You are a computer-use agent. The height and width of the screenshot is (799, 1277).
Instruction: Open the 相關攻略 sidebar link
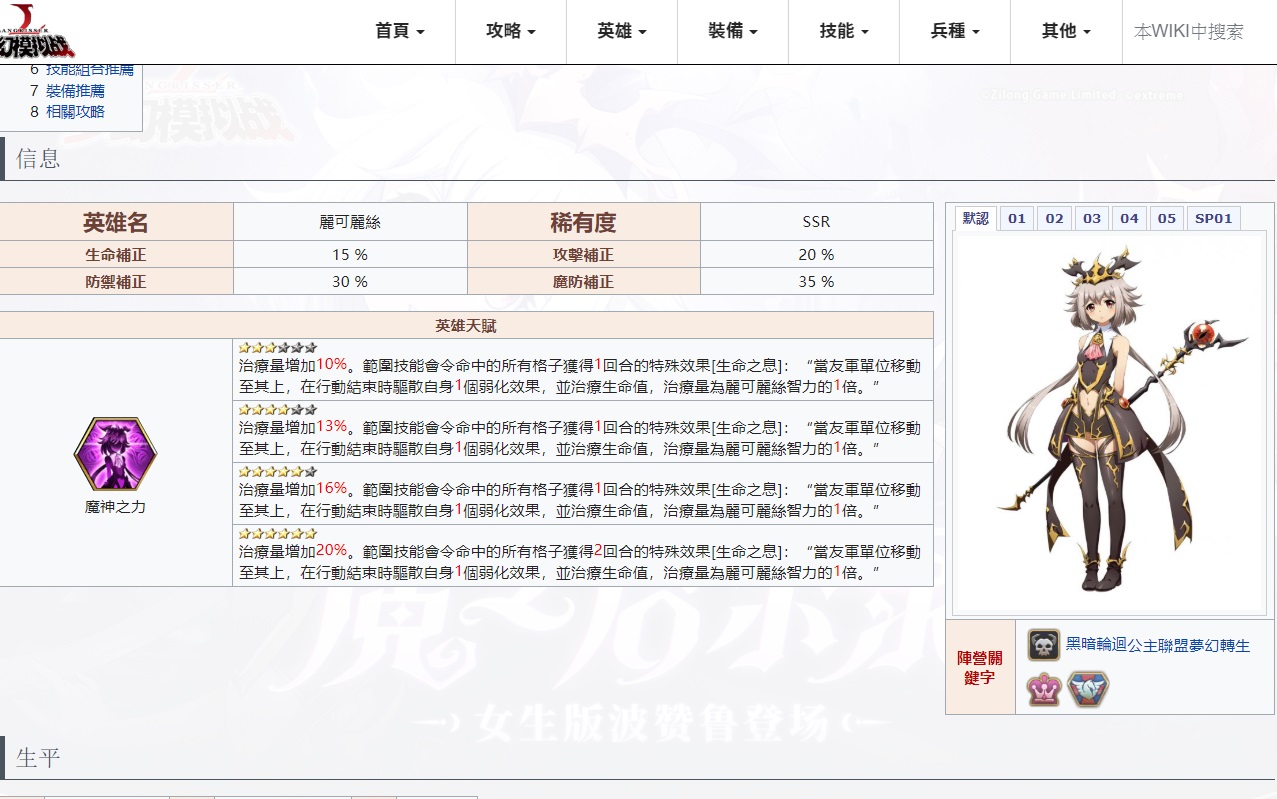(x=75, y=113)
